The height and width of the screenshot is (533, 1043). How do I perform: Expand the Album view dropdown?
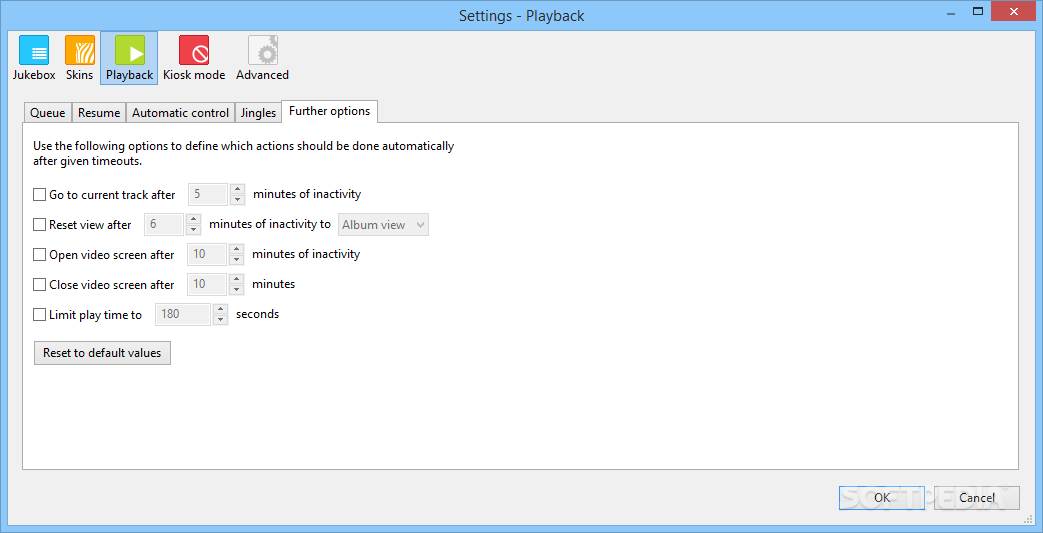click(384, 225)
